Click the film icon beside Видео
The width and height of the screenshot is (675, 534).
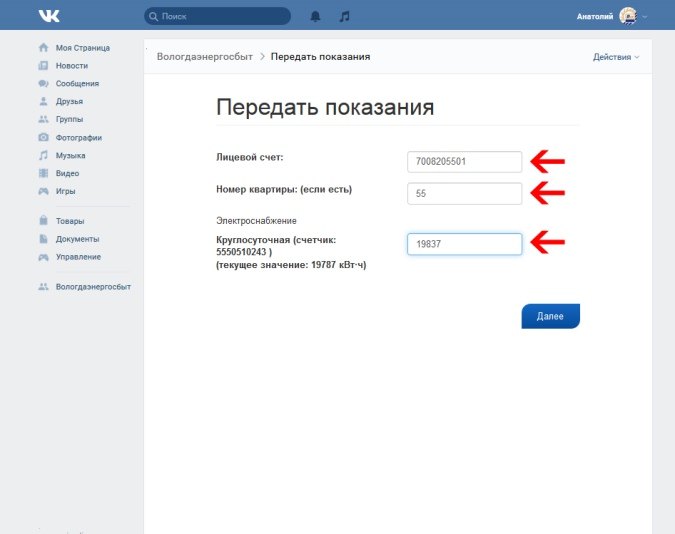(x=43, y=173)
